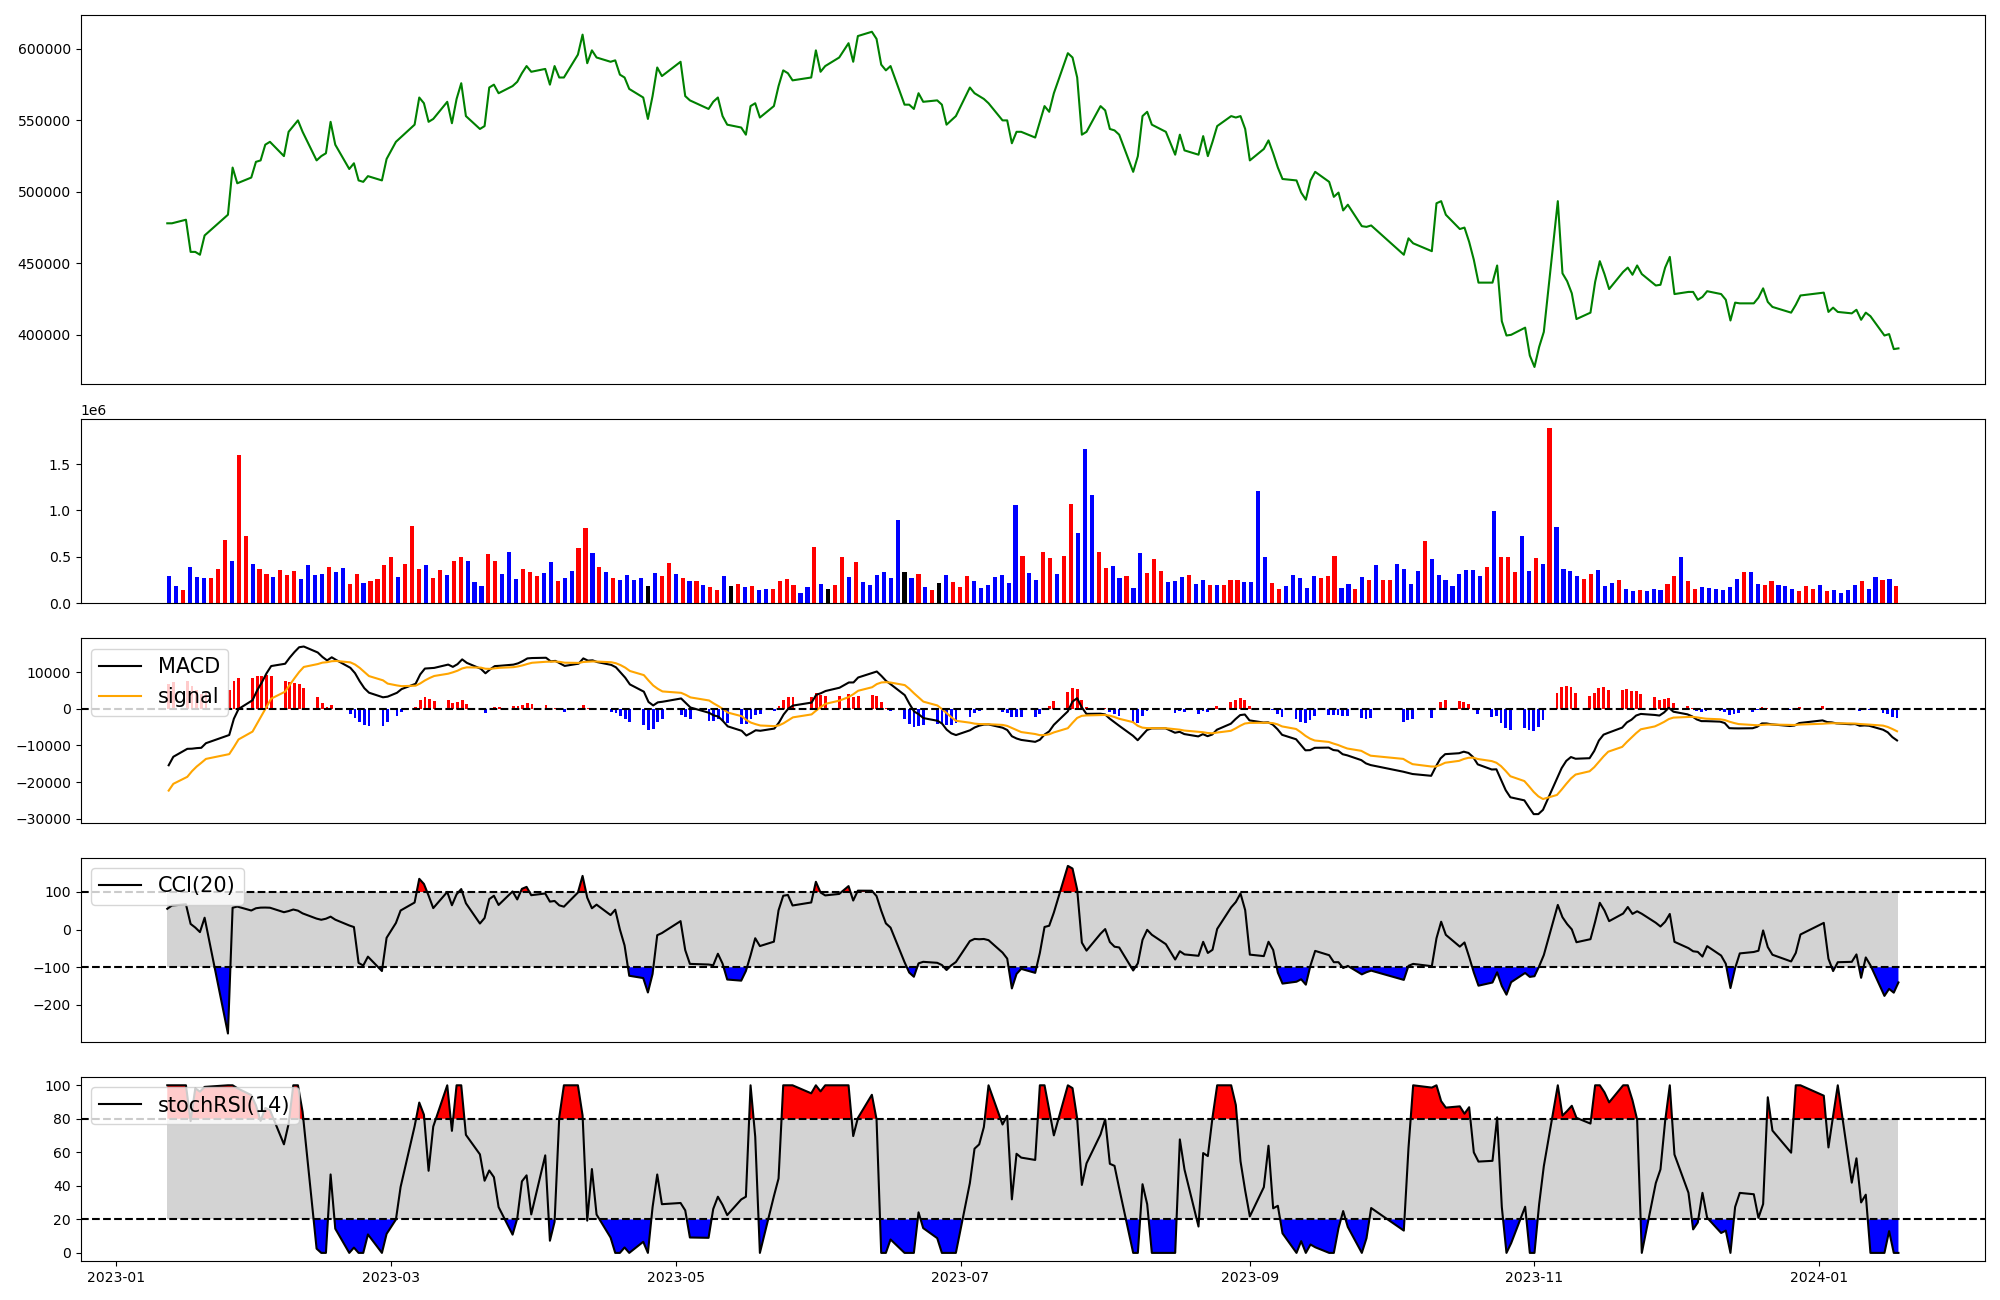Click the 1.5 volume axis label
Screen dimensions: 2000x1300
[x=59, y=465]
